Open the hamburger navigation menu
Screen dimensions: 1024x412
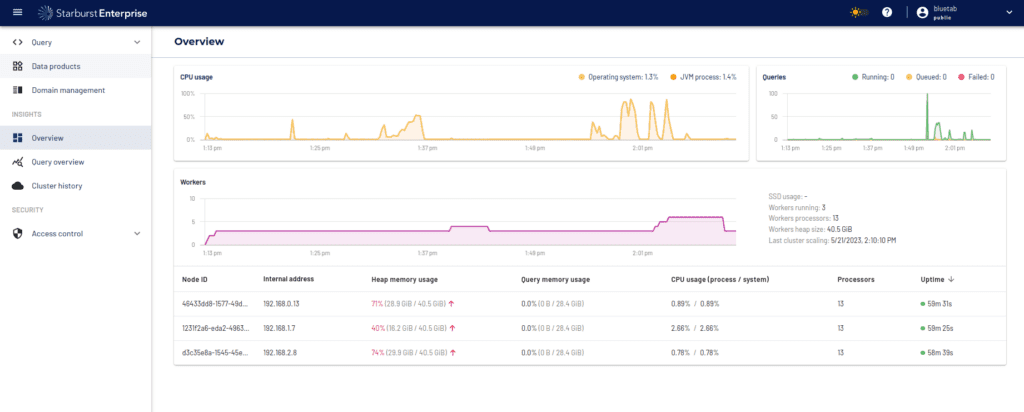[18, 12]
